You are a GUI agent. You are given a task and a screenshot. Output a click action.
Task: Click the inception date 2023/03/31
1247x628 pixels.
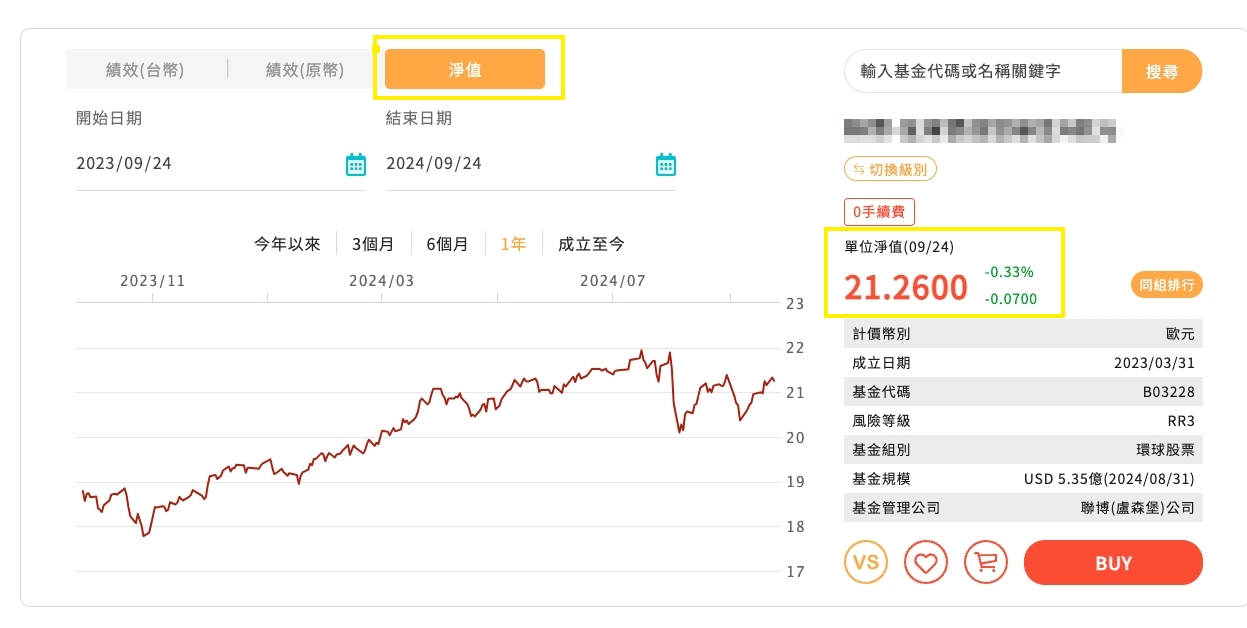pyautogui.click(x=1154, y=363)
